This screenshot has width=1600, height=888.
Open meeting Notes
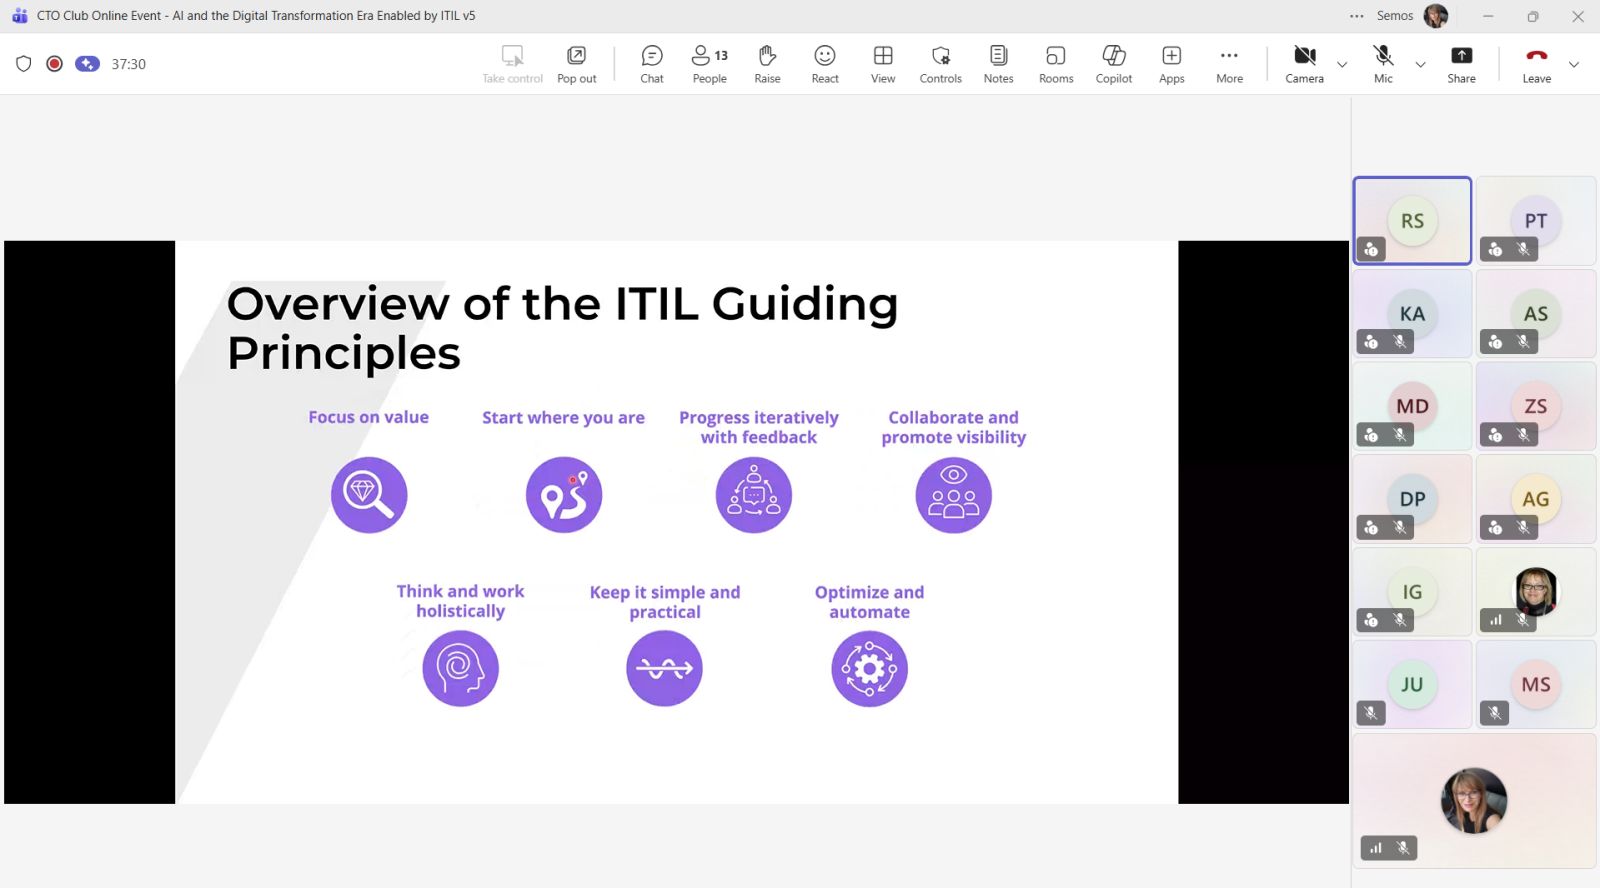pos(998,64)
